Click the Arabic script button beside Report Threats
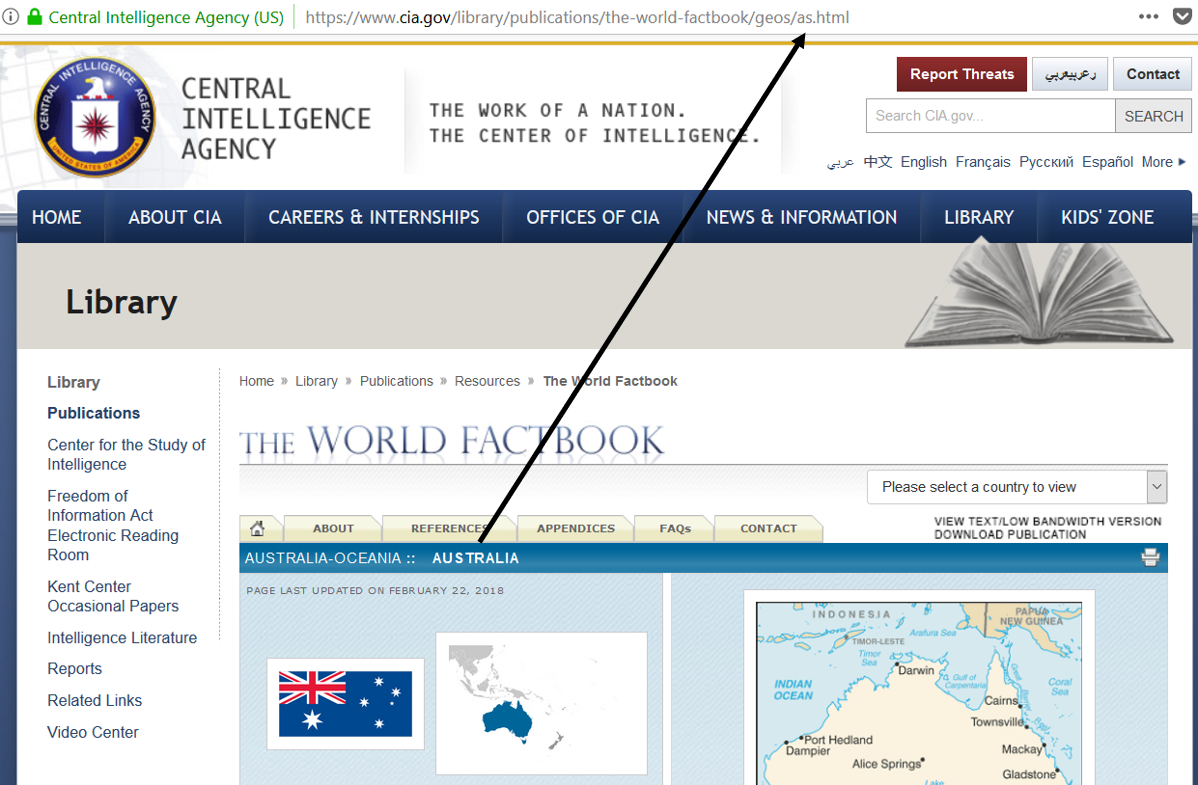 tap(1070, 74)
